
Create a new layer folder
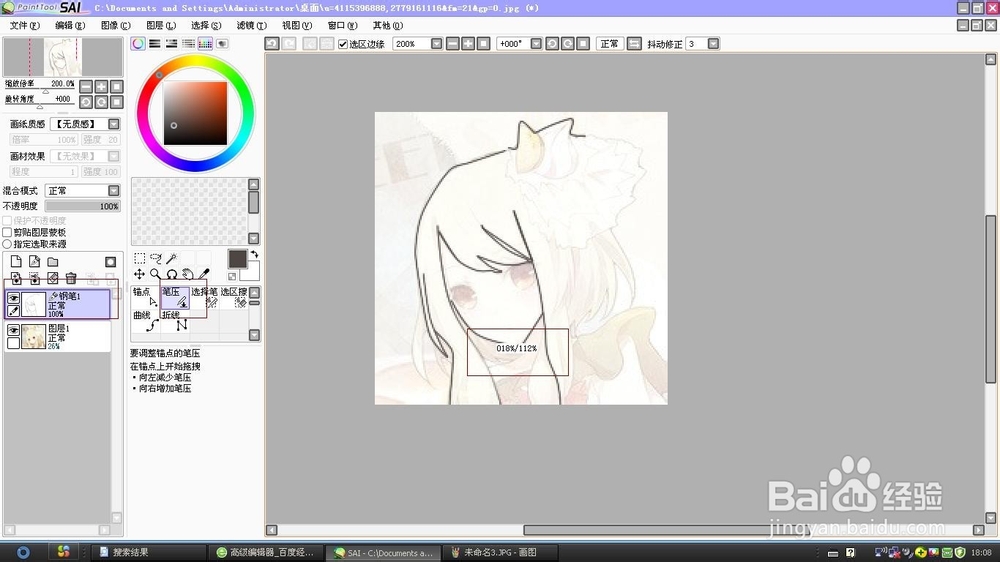coord(53,262)
